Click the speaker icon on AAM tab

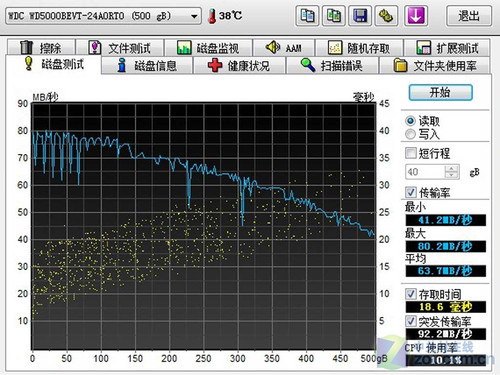[x=273, y=47]
